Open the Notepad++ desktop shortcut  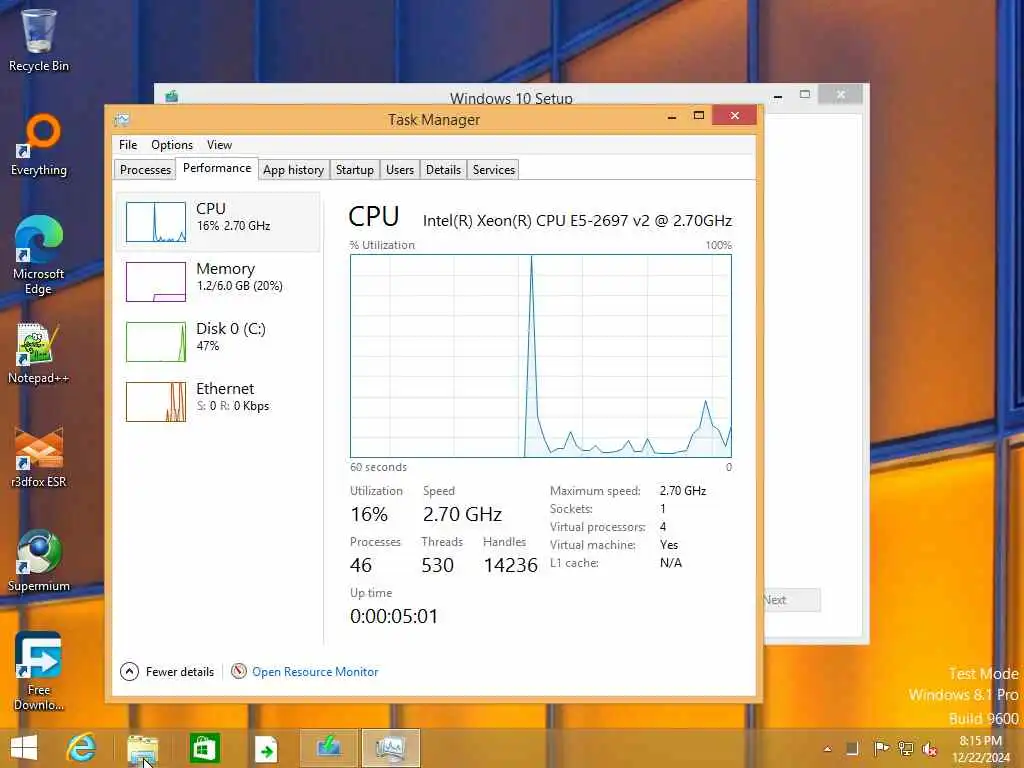coord(39,353)
